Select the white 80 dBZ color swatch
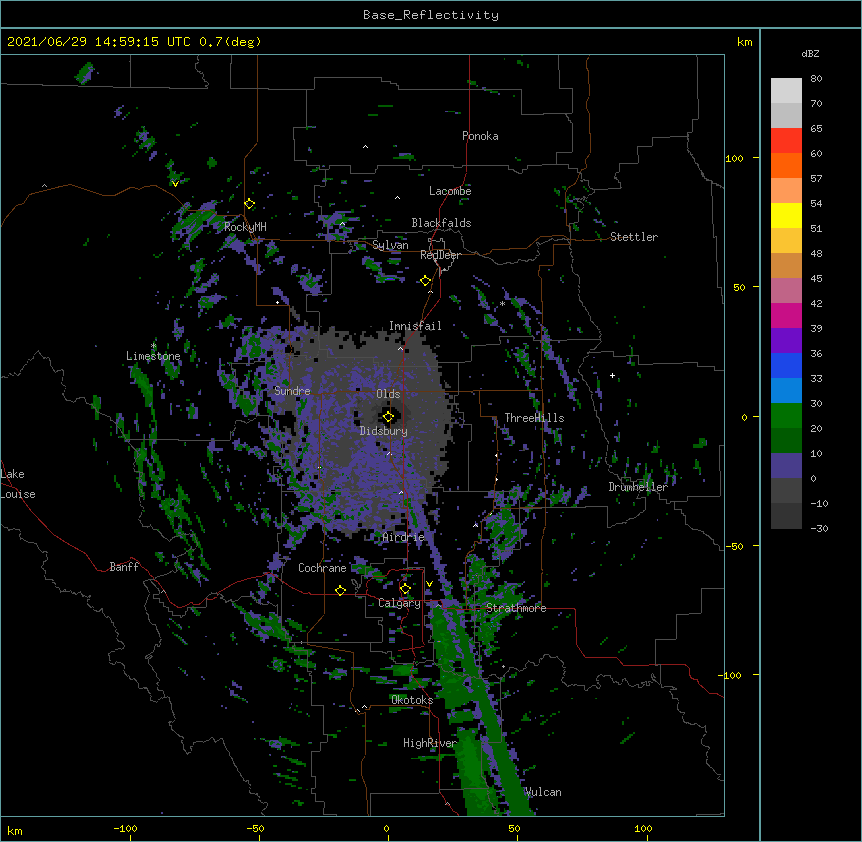The width and height of the screenshot is (862, 842). (786, 91)
